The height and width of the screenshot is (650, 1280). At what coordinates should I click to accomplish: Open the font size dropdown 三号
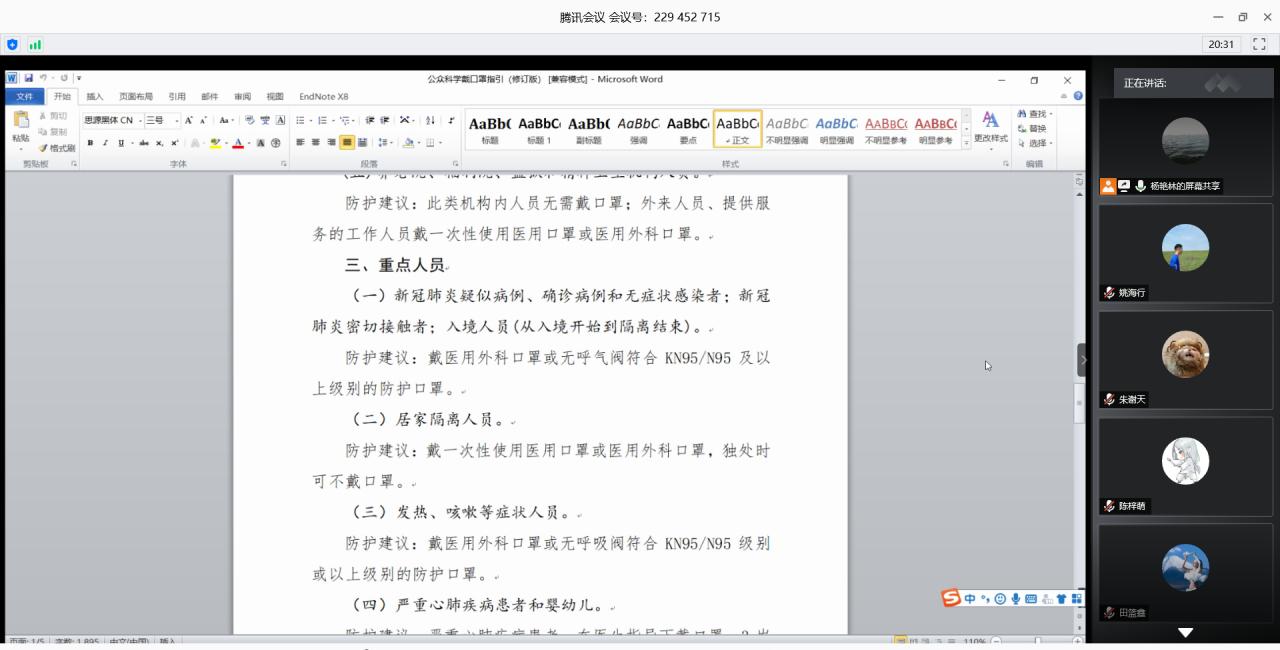[x=162, y=120]
